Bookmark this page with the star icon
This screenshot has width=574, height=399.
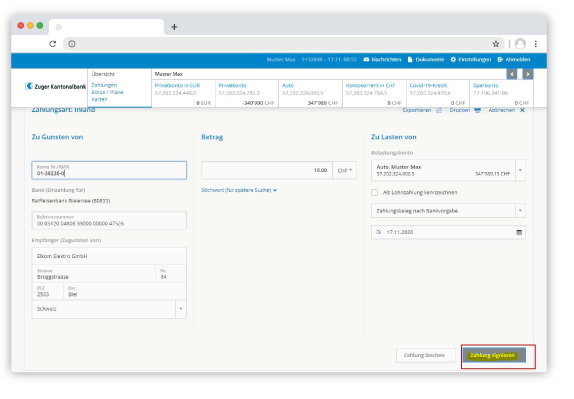tap(496, 44)
